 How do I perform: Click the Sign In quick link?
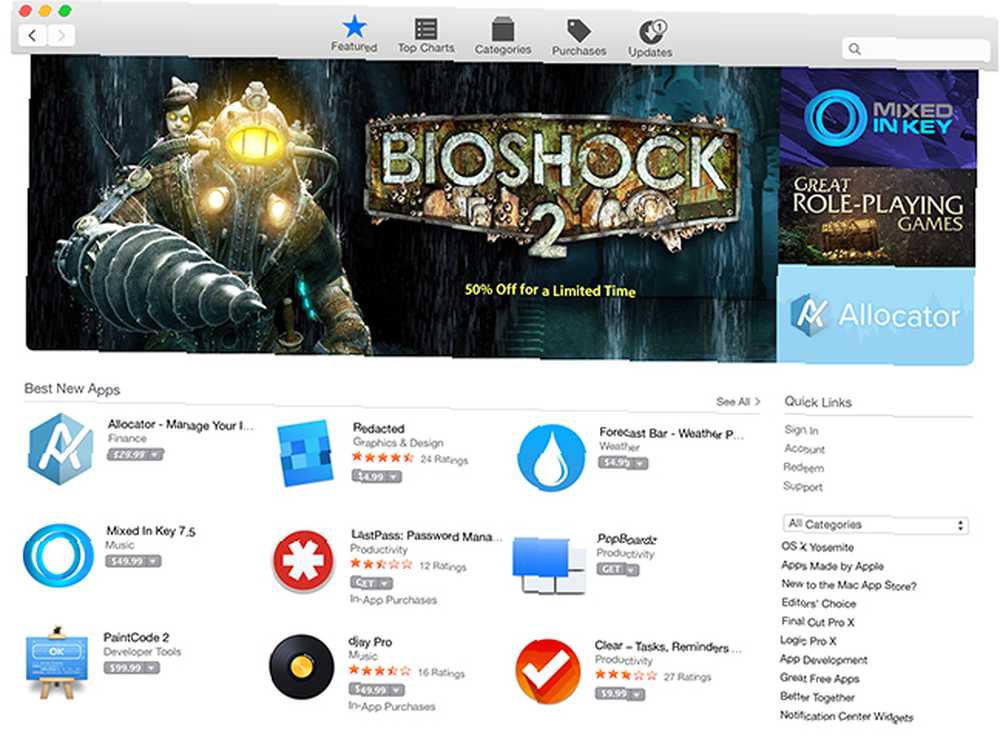[801, 430]
